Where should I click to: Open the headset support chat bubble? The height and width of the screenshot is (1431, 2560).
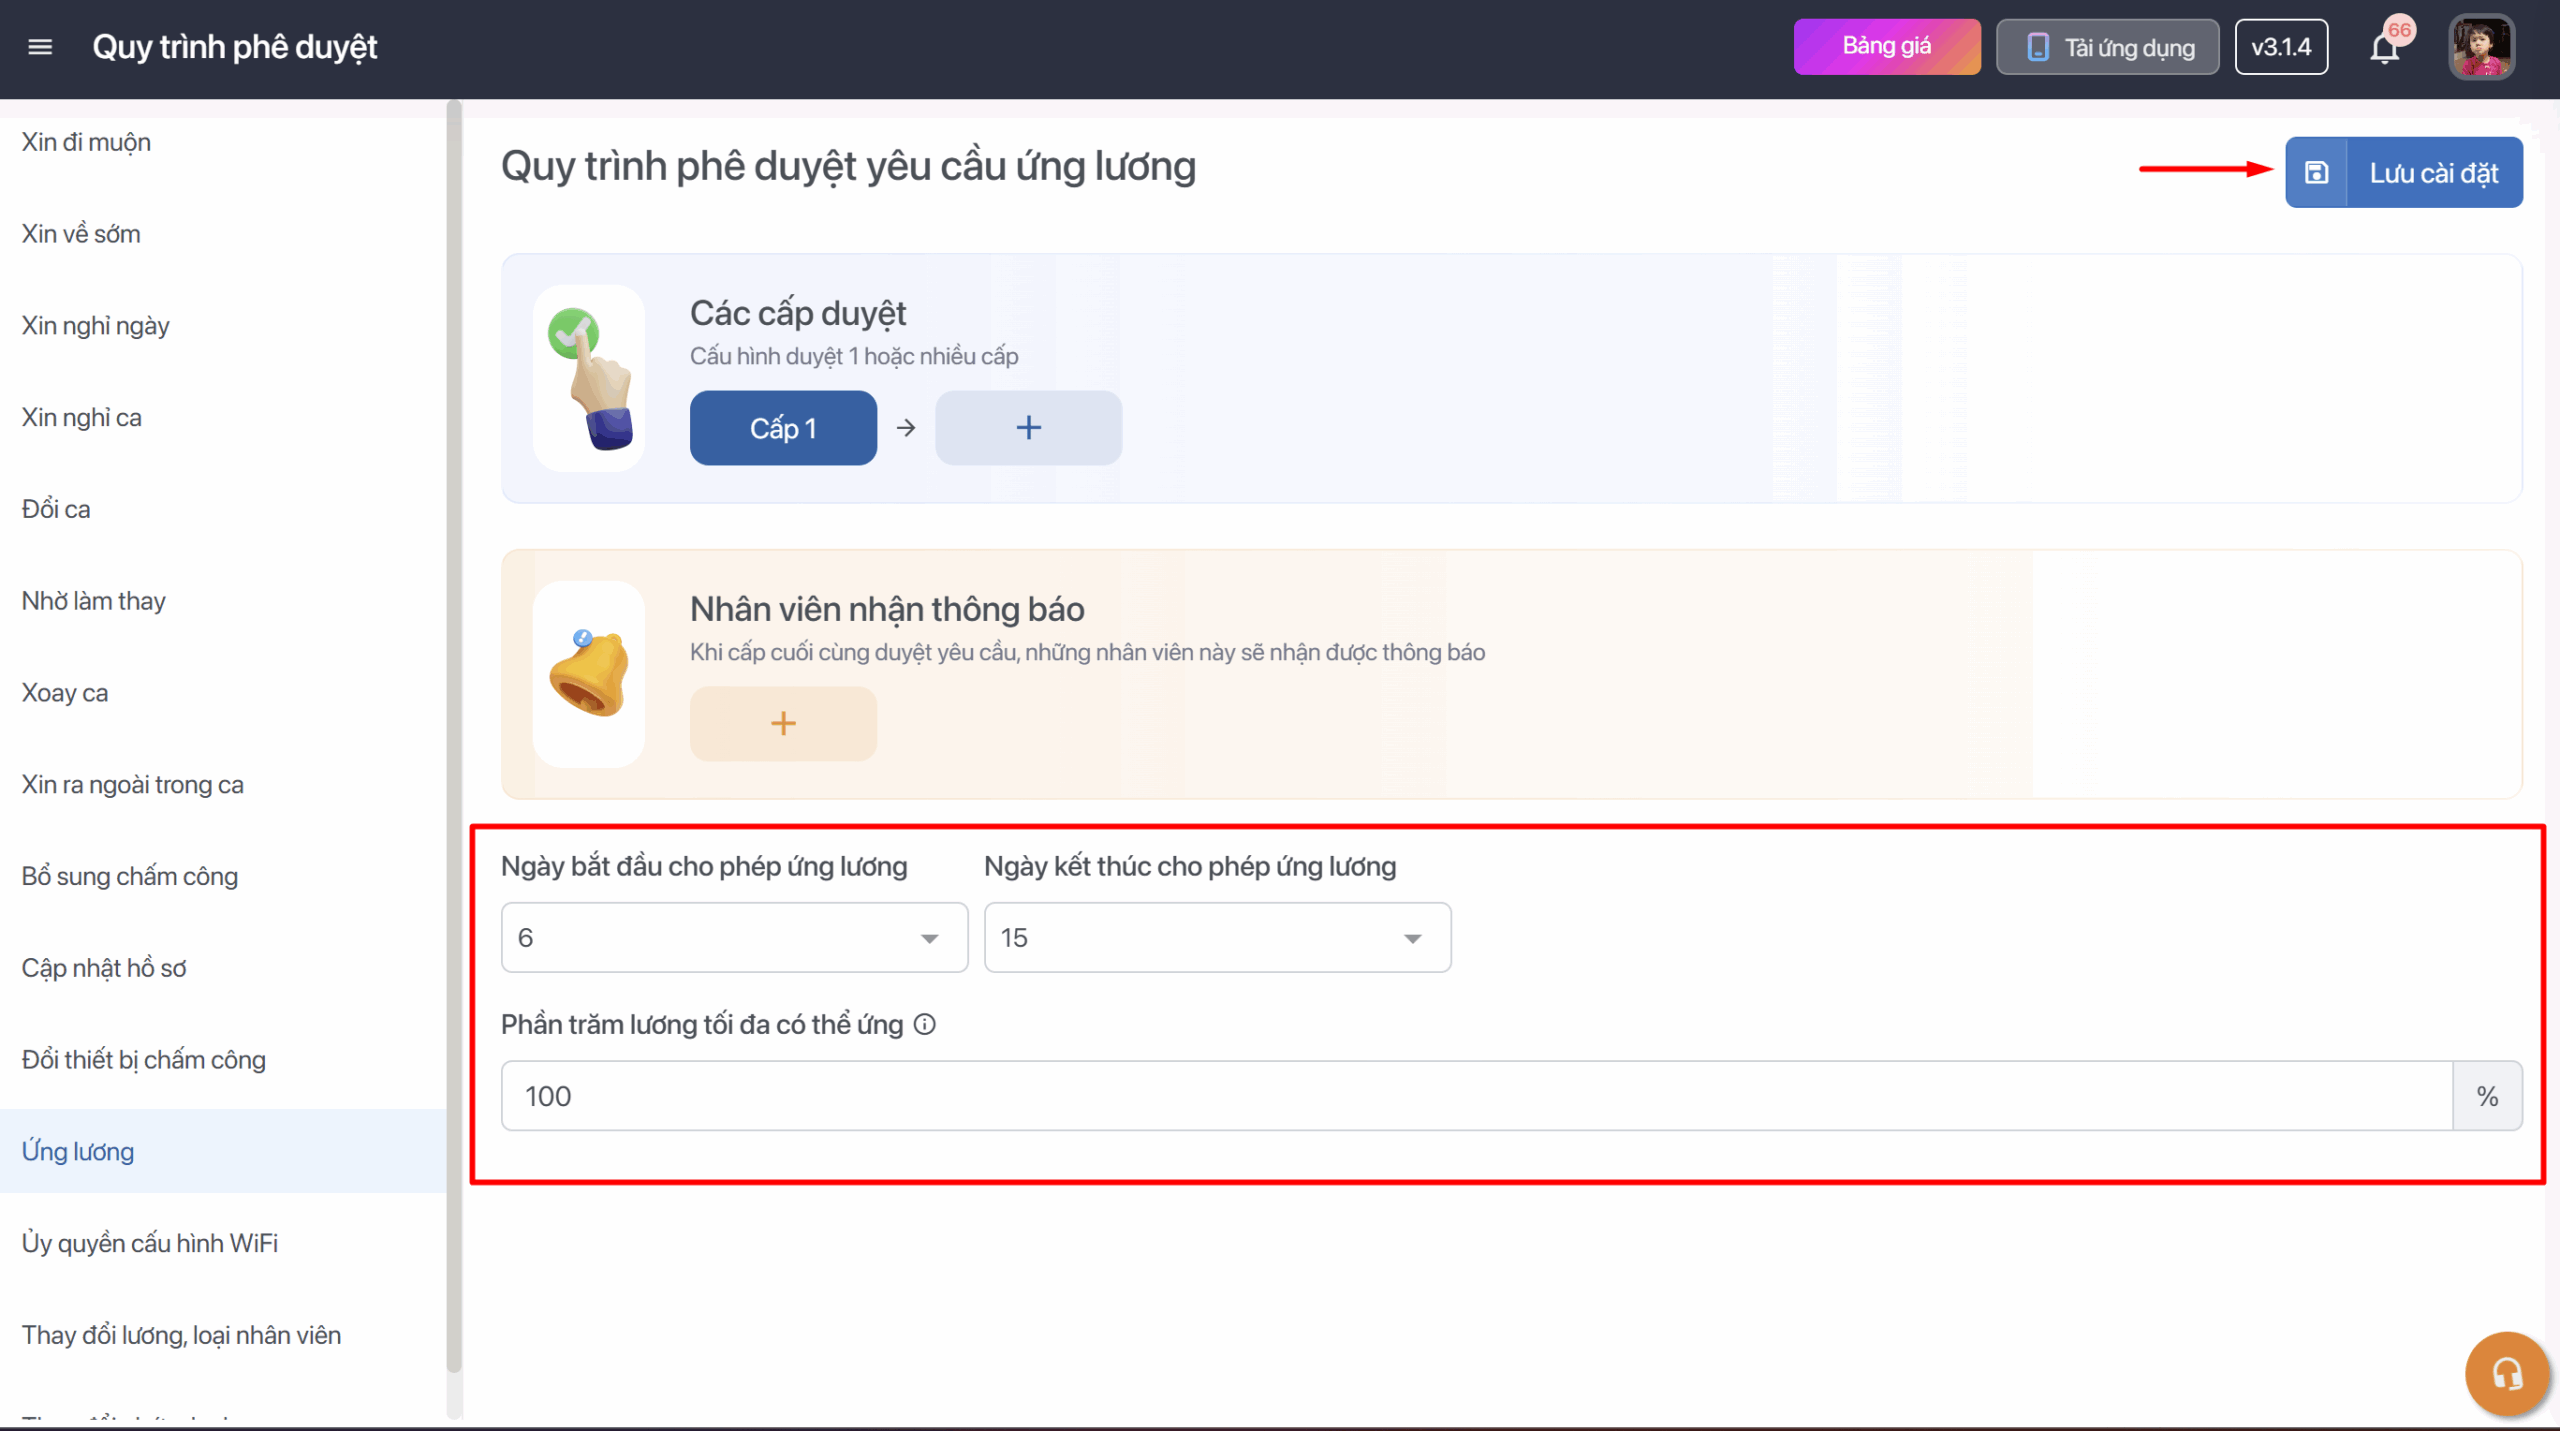point(2507,1374)
